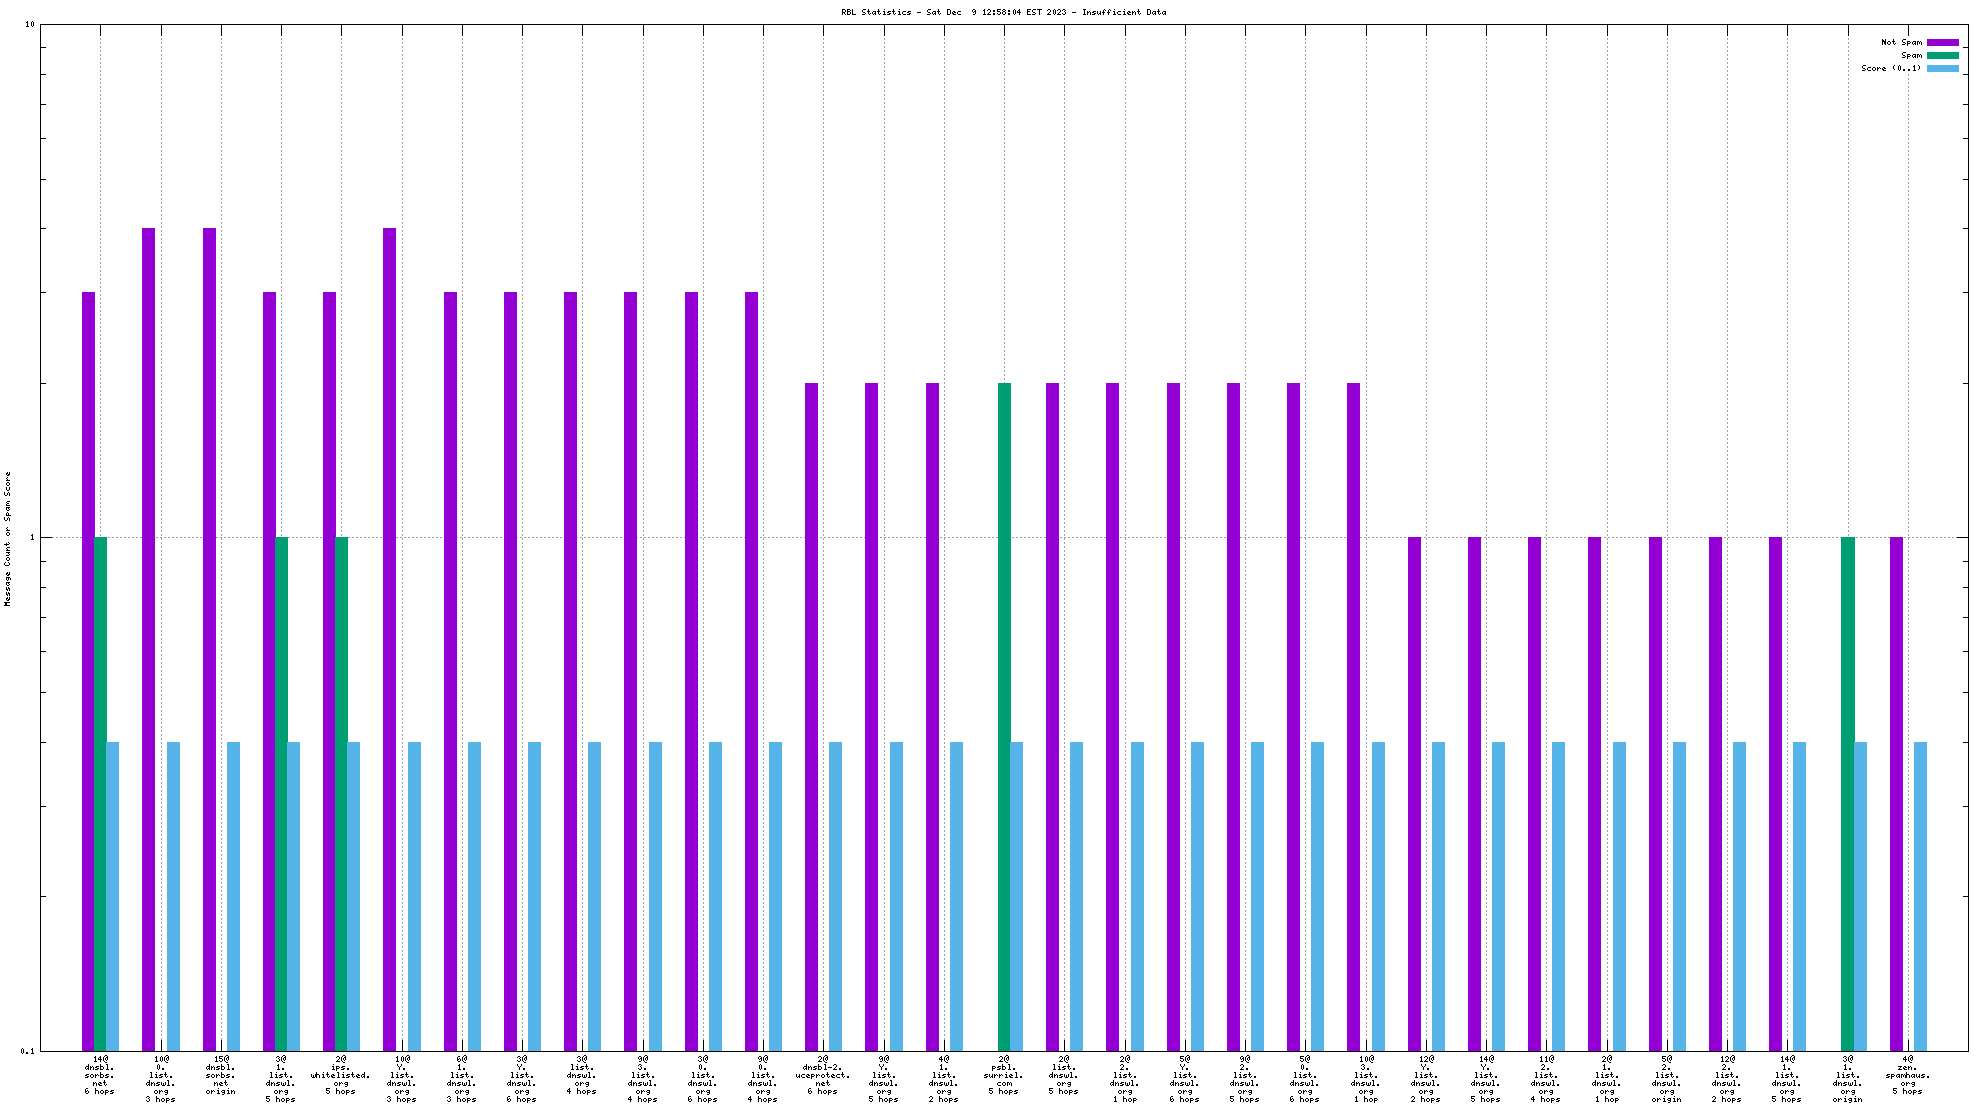This screenshot has height=1116, width=1984.
Task: Click the 'Score (0..1)' legend label
Action: pos(1890,68)
